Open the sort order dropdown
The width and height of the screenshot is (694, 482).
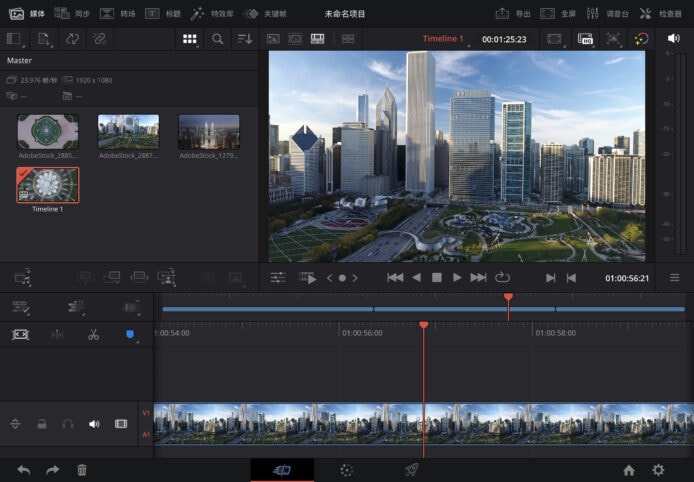coord(245,39)
